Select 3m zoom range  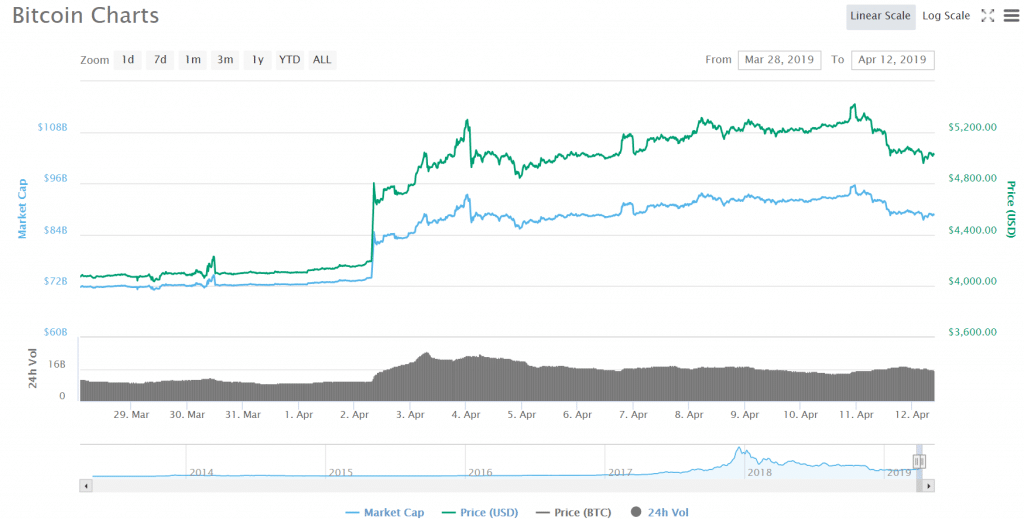(x=225, y=60)
